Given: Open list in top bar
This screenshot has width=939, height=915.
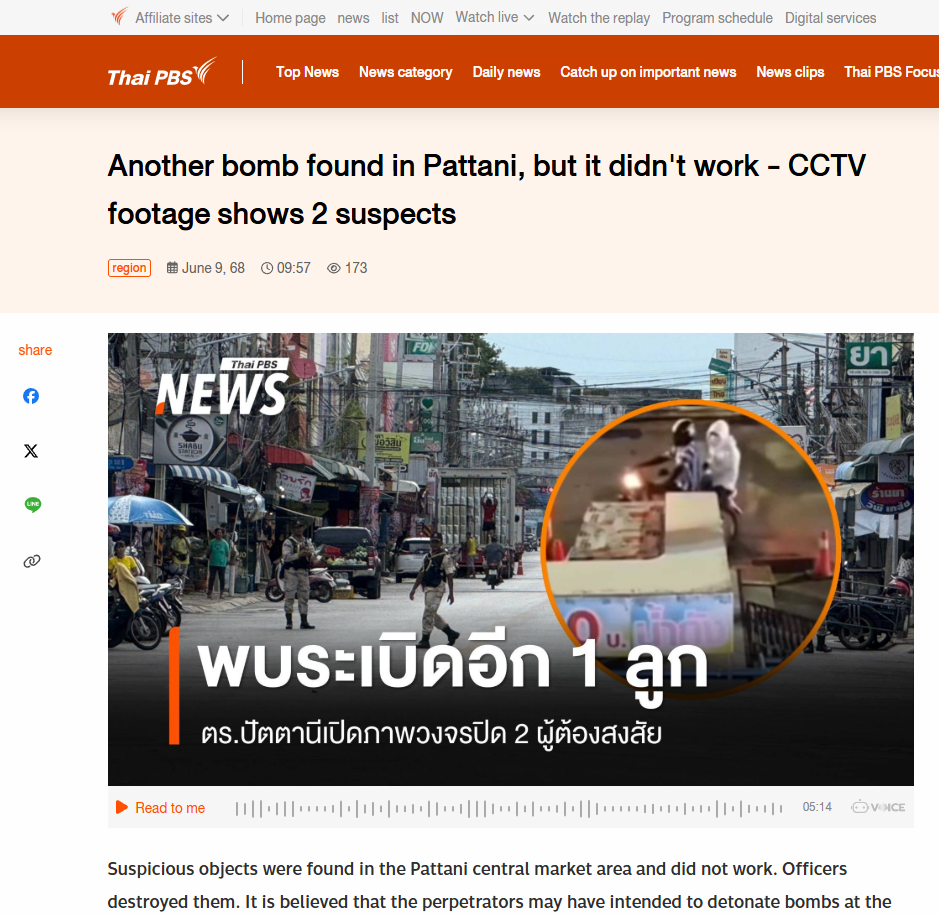Looking at the screenshot, I should pos(390,18).
